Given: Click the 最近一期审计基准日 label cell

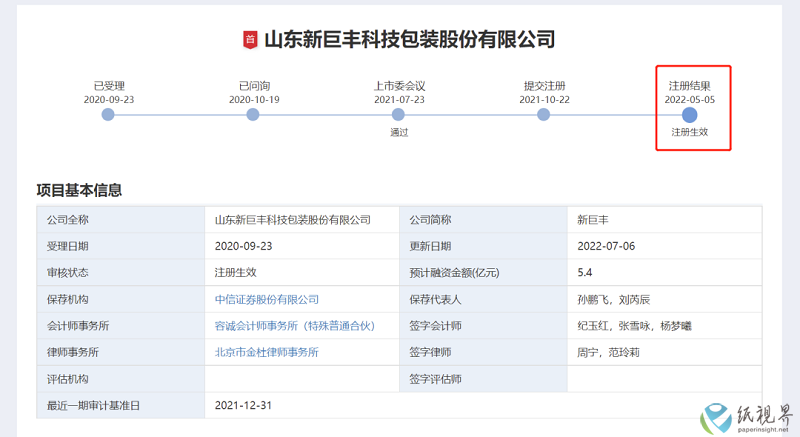Looking at the screenshot, I should tap(120, 405).
